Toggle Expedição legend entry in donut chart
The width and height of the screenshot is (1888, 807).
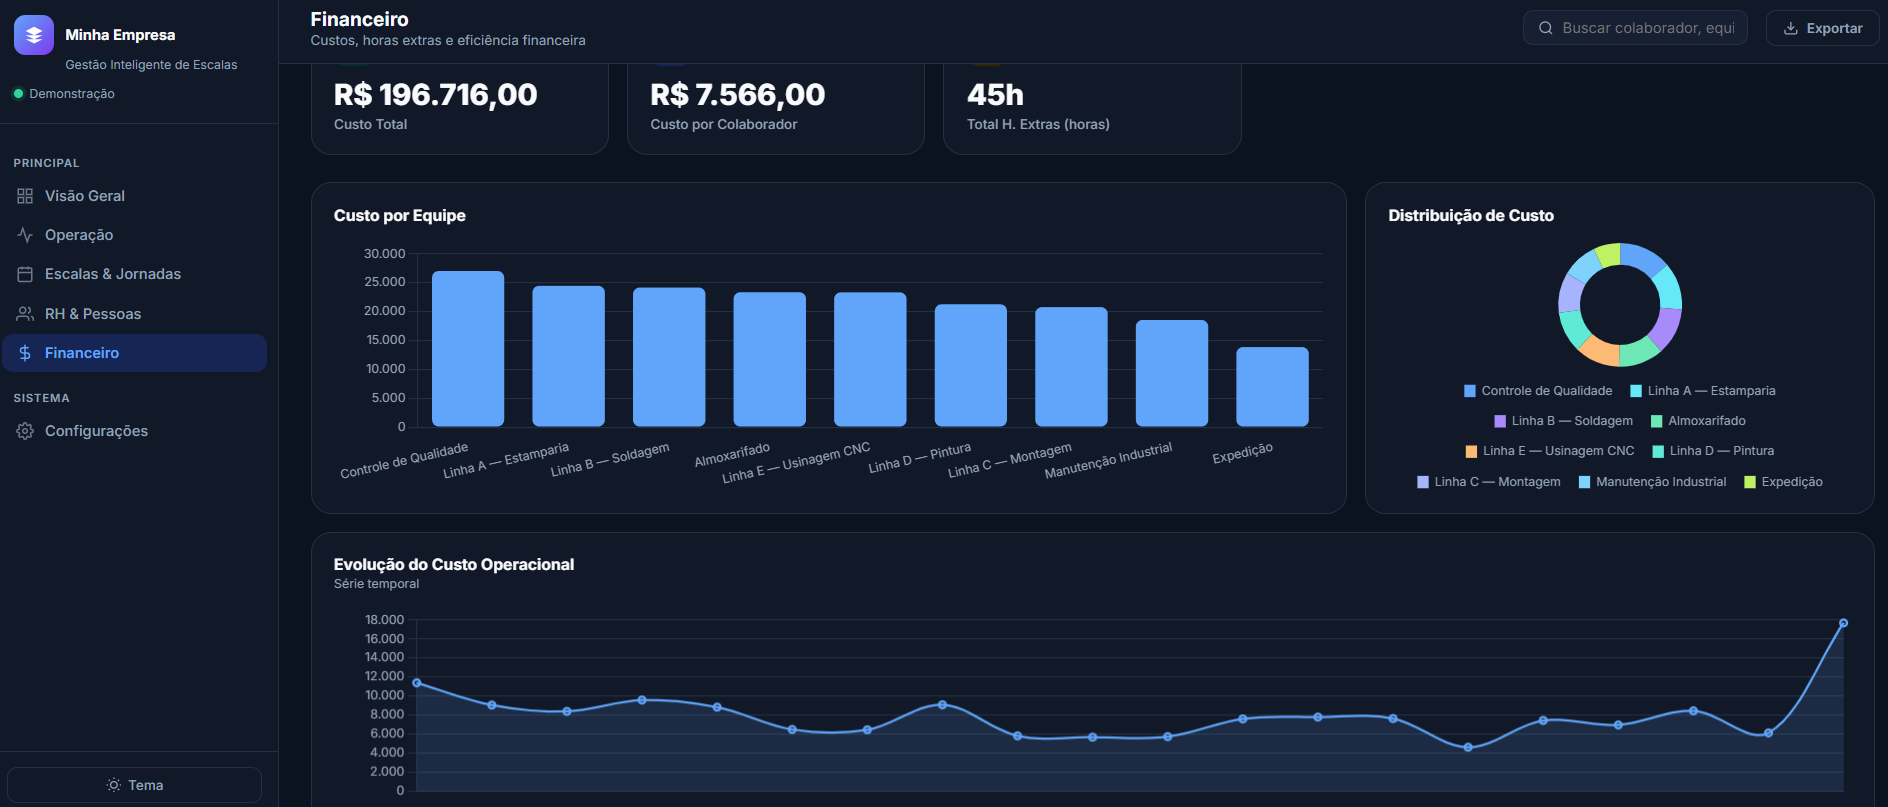tap(1783, 482)
